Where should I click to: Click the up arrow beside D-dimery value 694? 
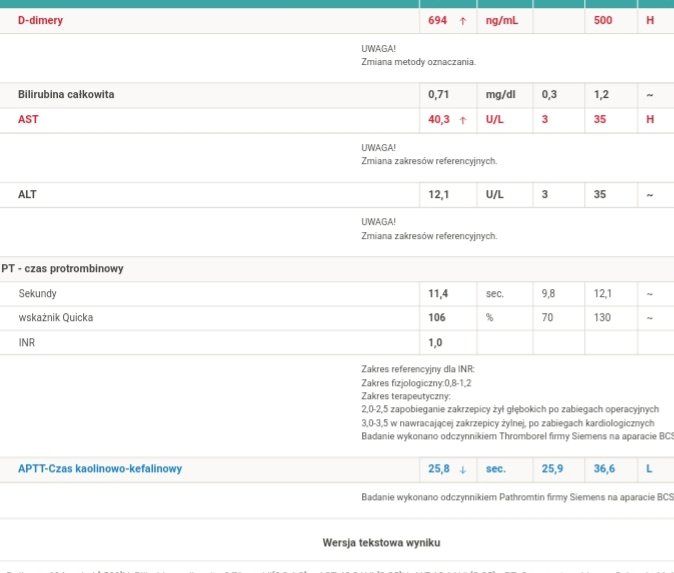462,21
